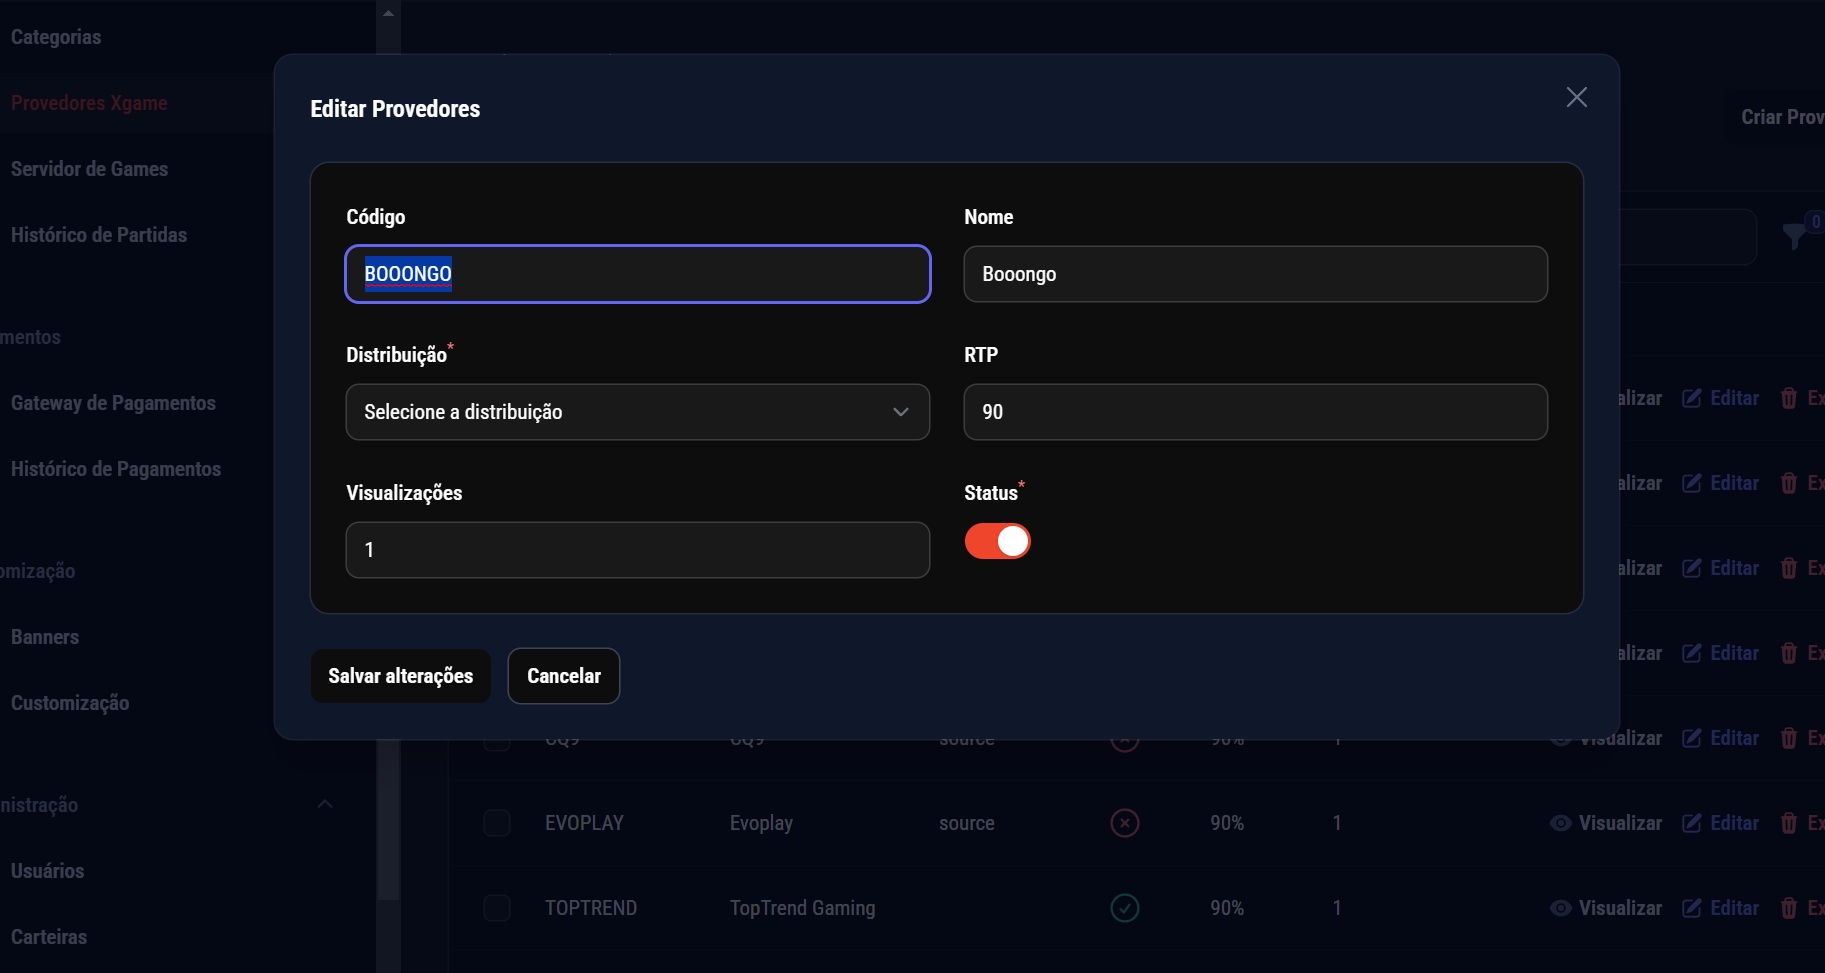Click Salvar alterações button

[x=401, y=676]
